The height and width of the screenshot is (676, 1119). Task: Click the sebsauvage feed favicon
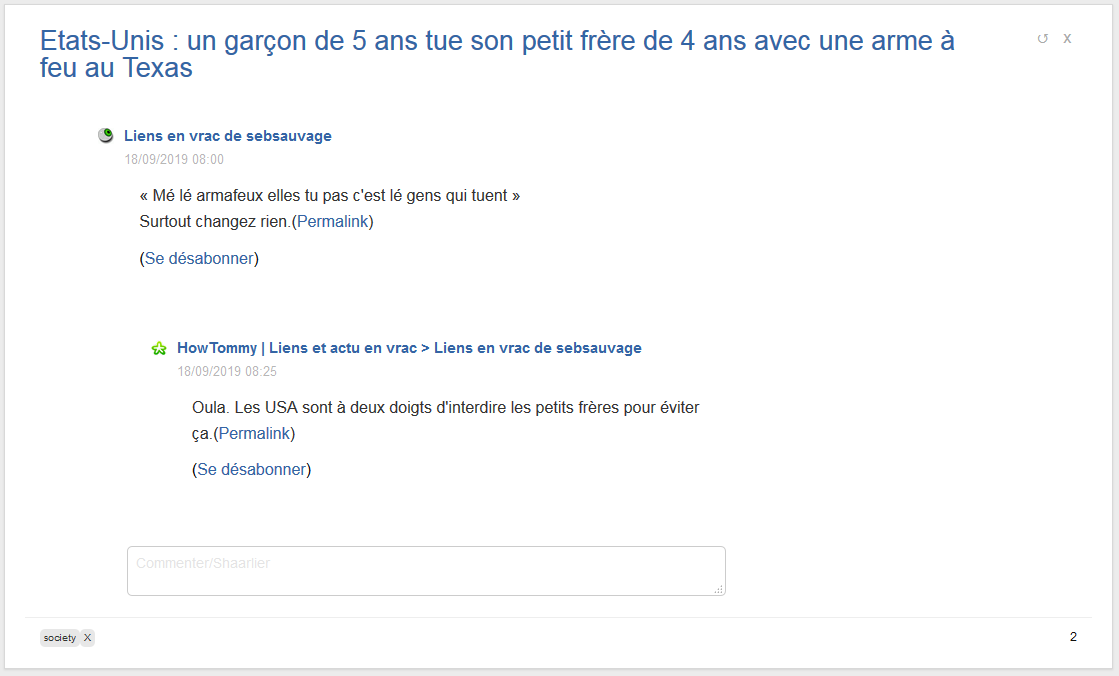106,136
